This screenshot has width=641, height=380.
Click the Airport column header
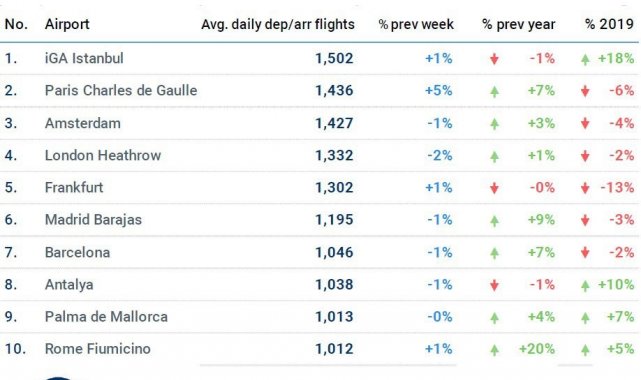pos(67,25)
